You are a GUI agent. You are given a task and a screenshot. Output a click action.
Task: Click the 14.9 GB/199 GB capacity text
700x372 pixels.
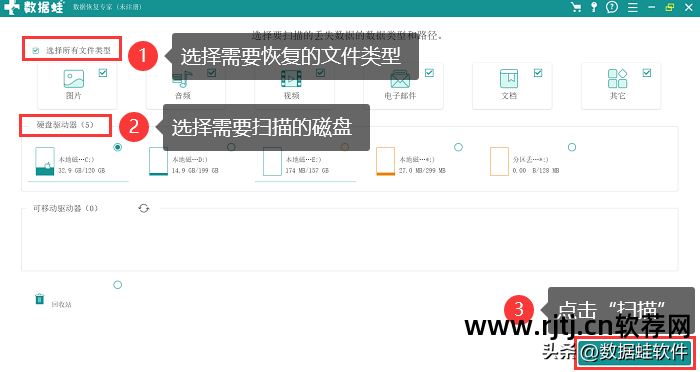[x=195, y=170]
